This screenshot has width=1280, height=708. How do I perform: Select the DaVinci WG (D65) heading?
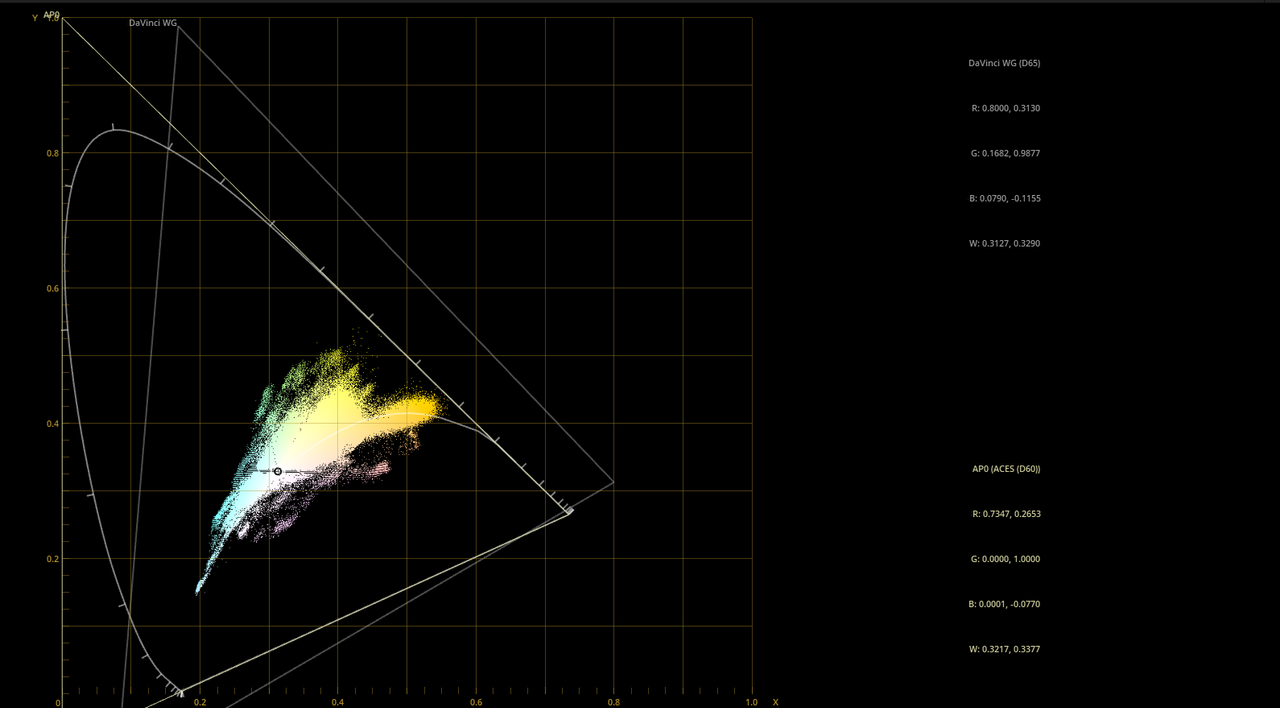[x=1004, y=63]
